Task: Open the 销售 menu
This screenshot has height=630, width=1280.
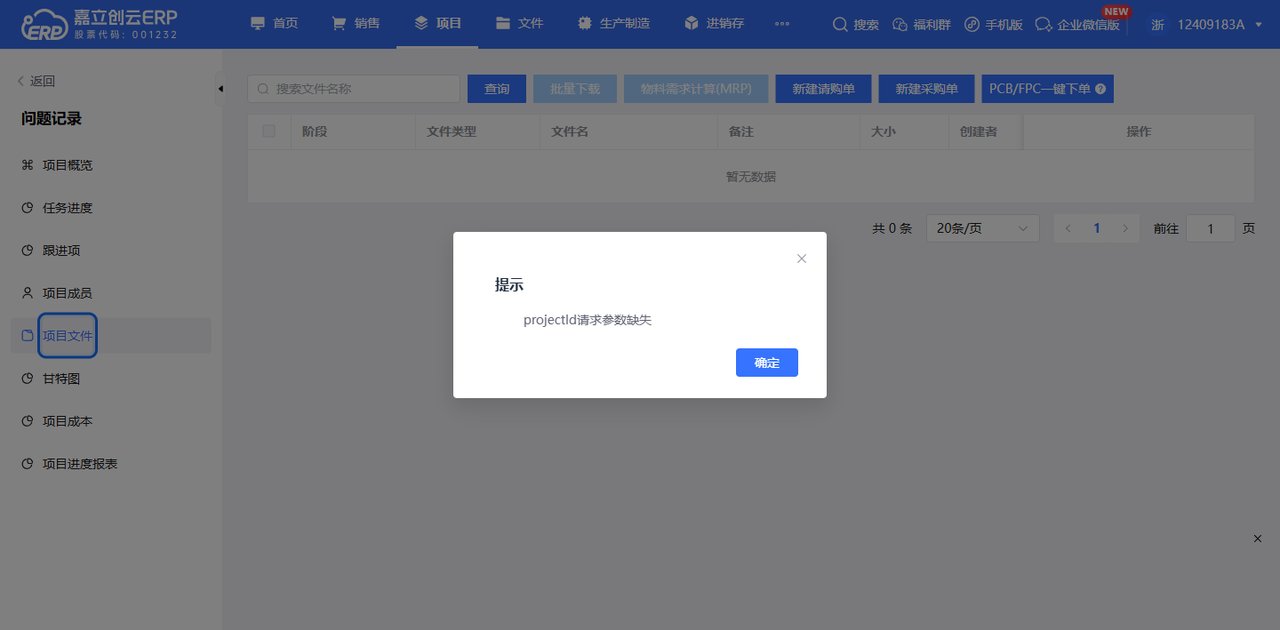Action: click(x=356, y=23)
